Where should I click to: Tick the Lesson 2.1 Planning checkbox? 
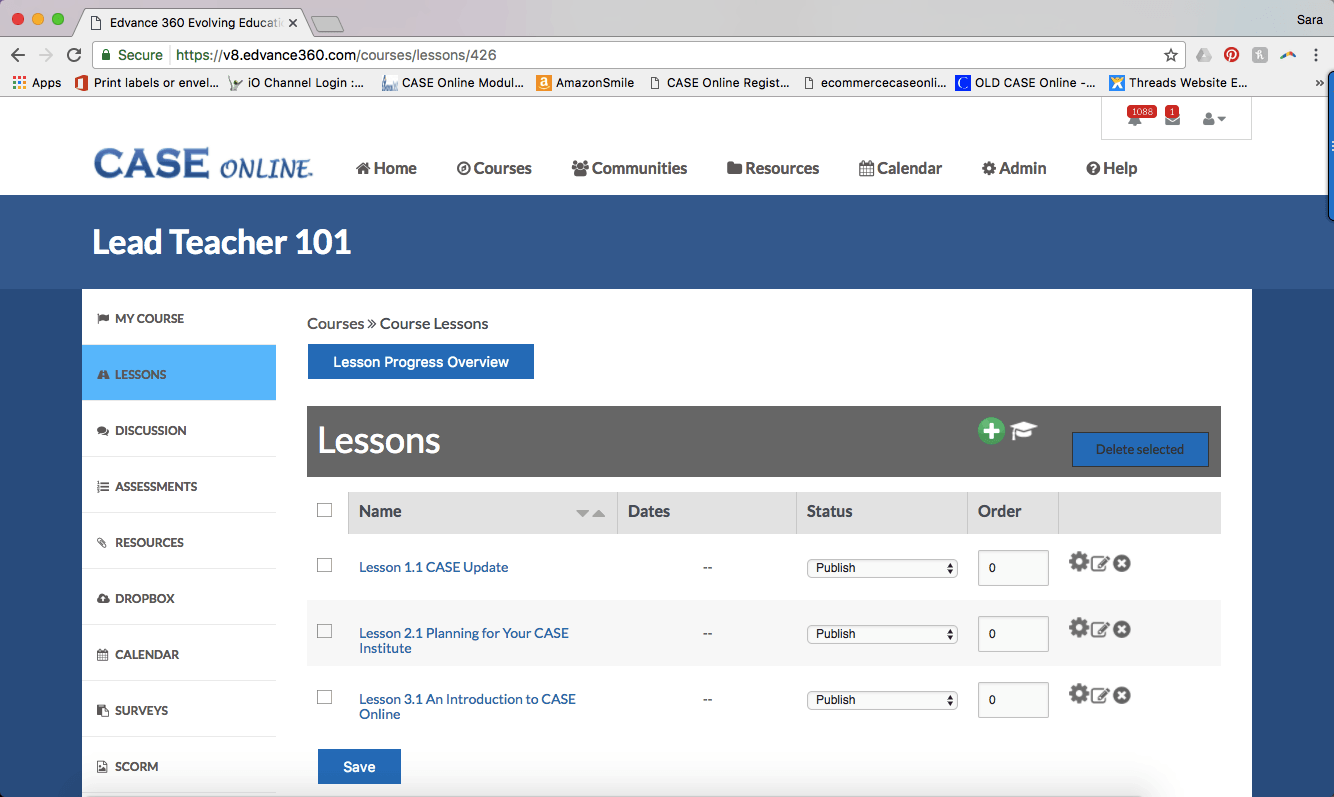tap(324, 631)
